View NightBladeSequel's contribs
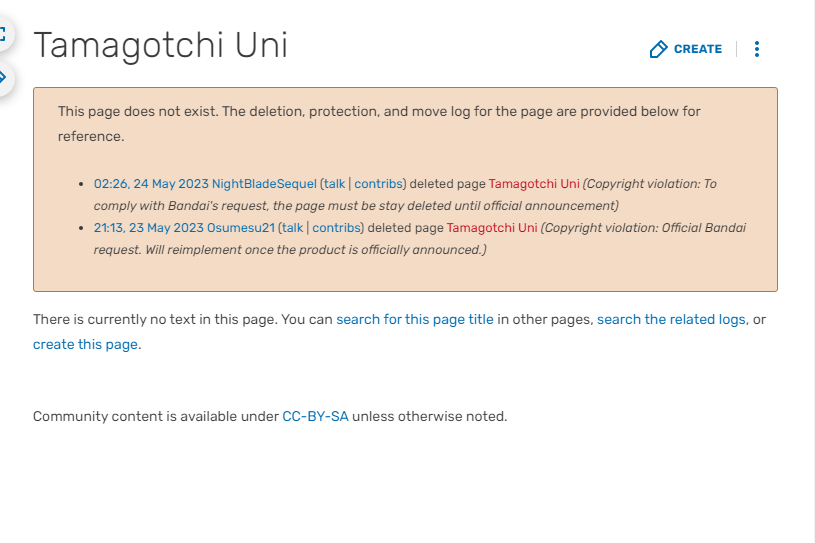 pos(378,184)
